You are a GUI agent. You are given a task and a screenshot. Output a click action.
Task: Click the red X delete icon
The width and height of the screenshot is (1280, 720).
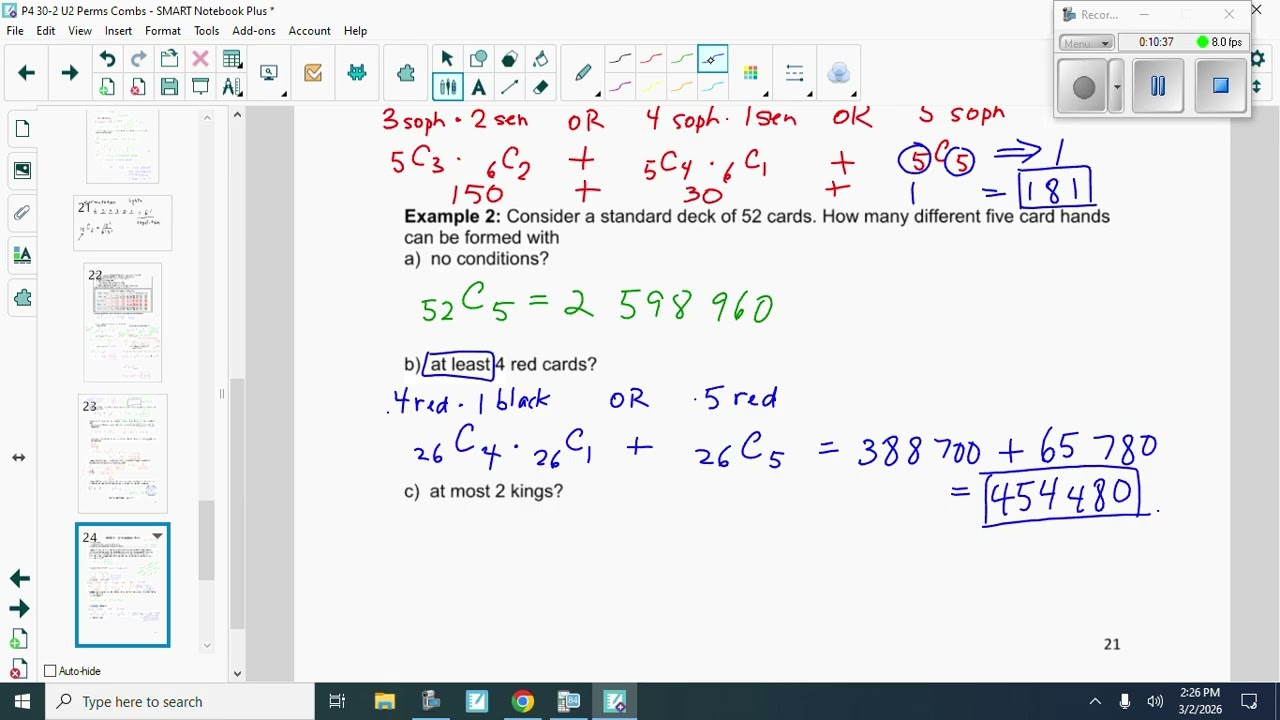pos(200,59)
